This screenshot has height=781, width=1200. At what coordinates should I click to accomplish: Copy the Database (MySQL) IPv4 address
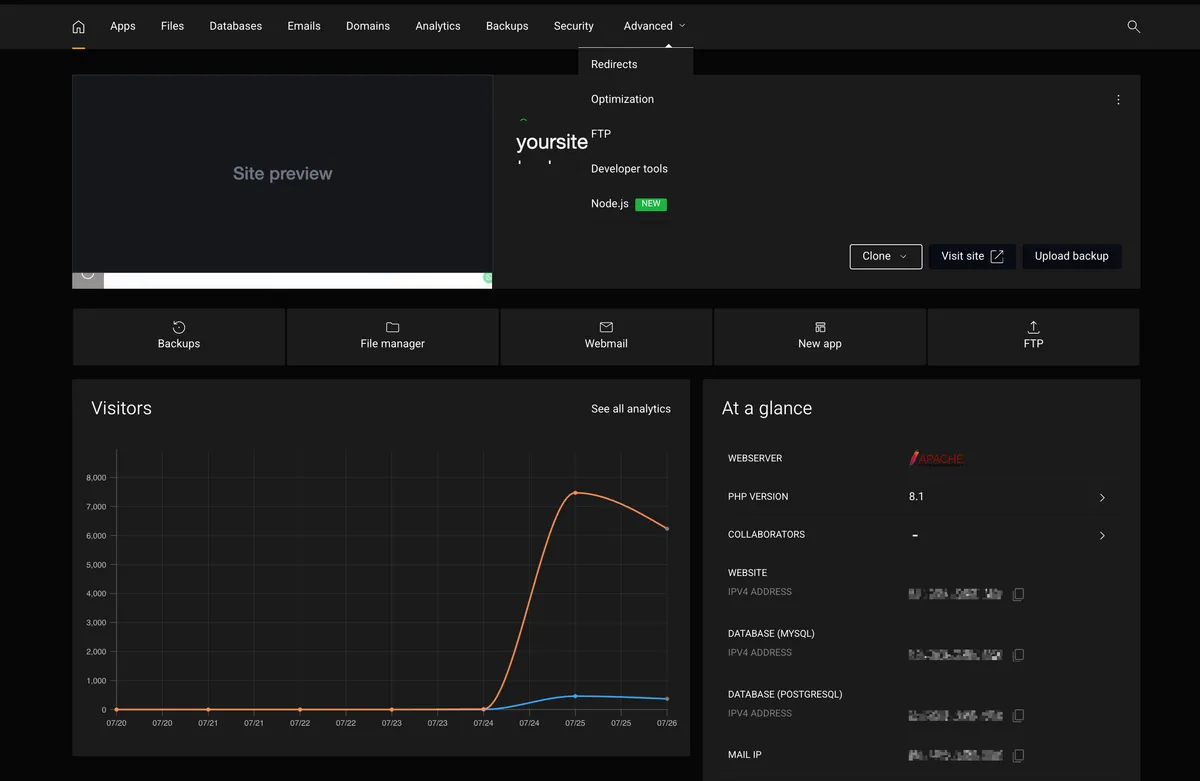click(1018, 655)
